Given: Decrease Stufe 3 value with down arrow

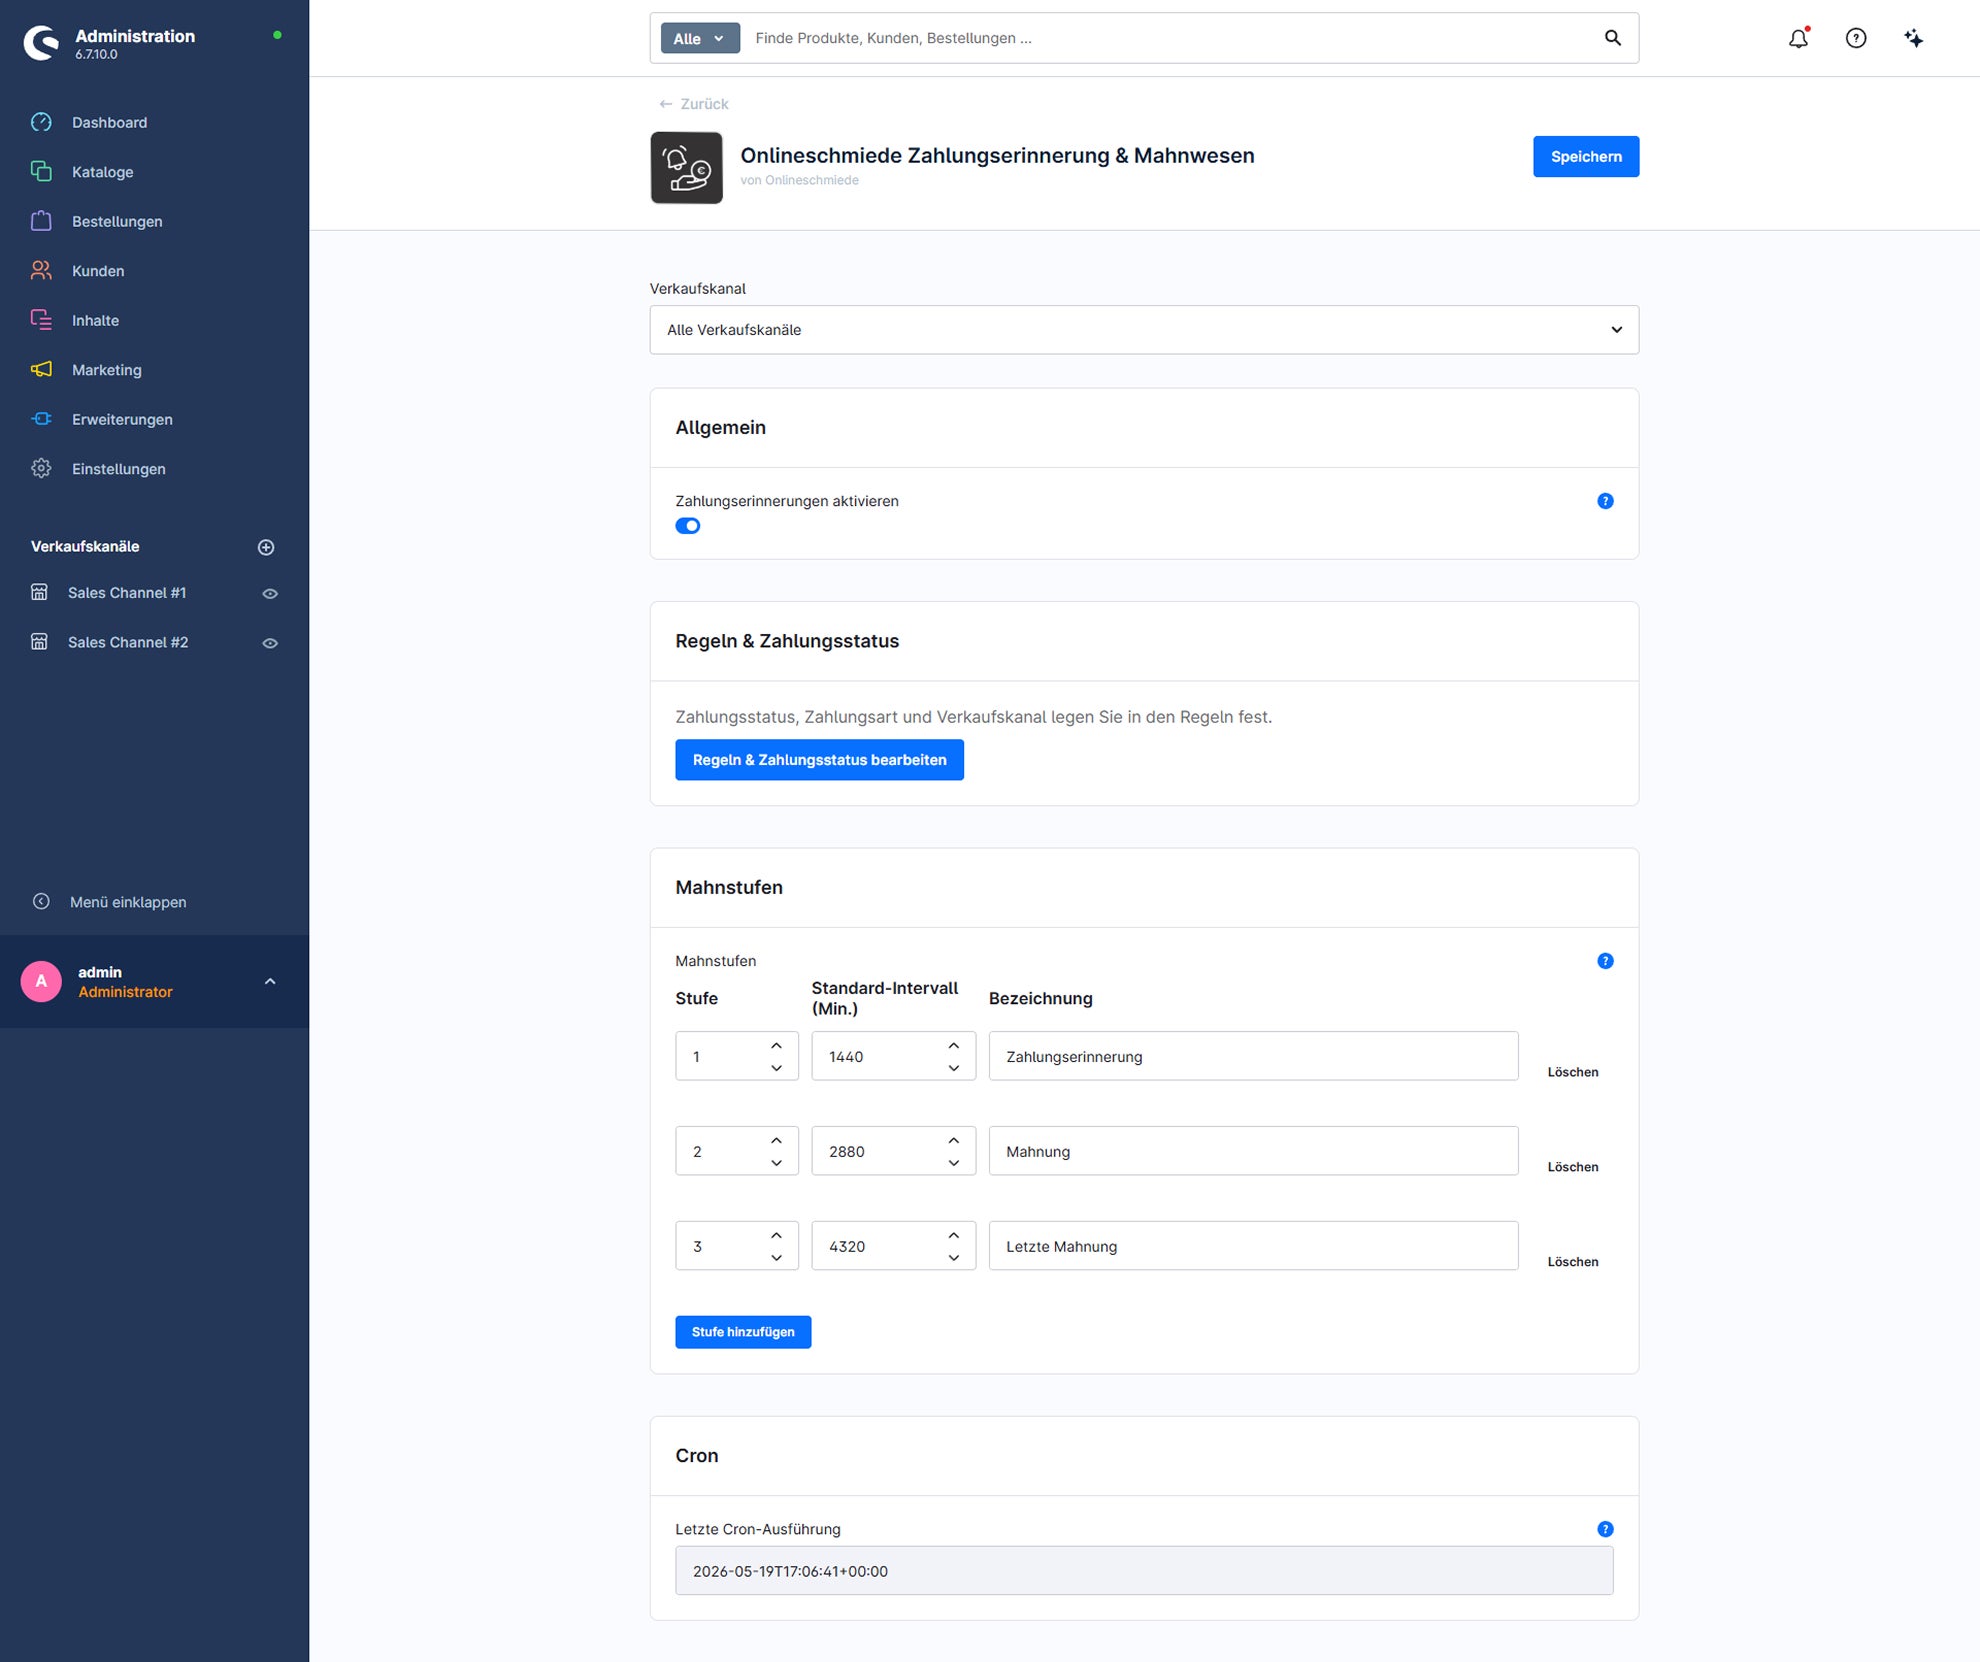Looking at the screenshot, I should click(776, 1258).
